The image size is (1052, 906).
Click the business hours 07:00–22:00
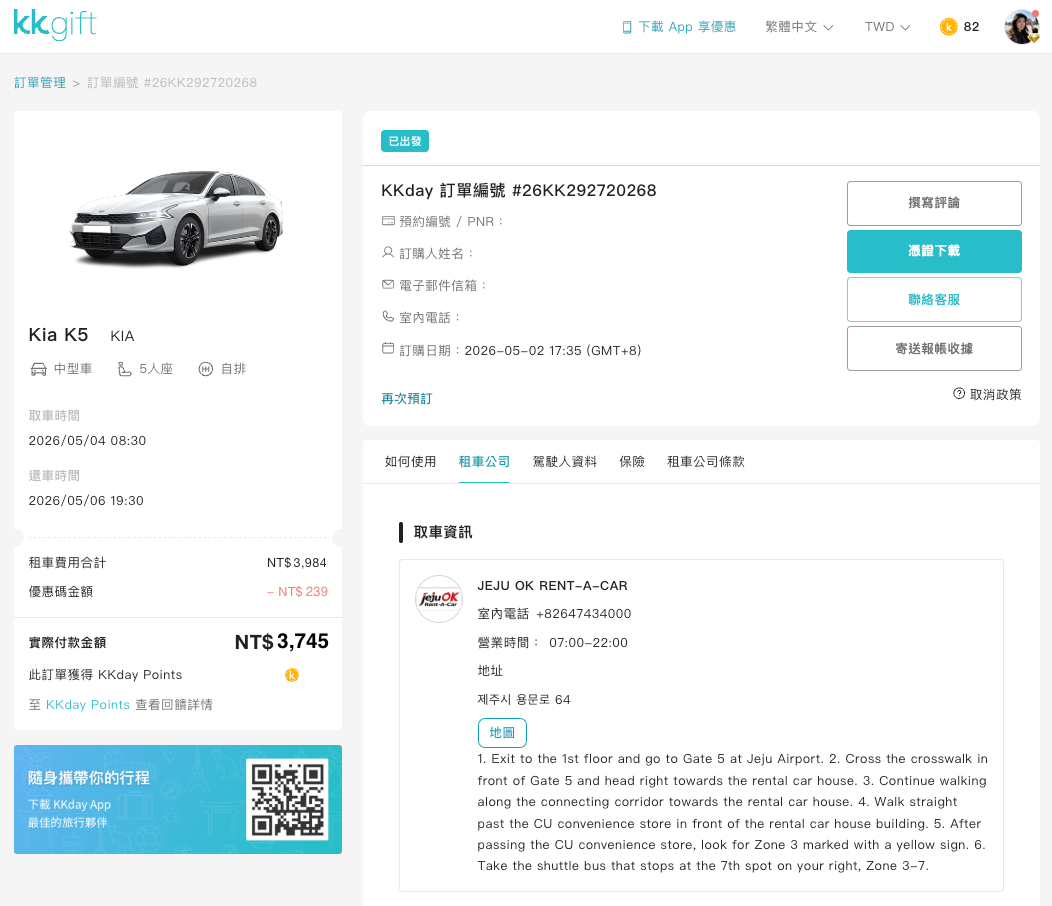coord(588,642)
